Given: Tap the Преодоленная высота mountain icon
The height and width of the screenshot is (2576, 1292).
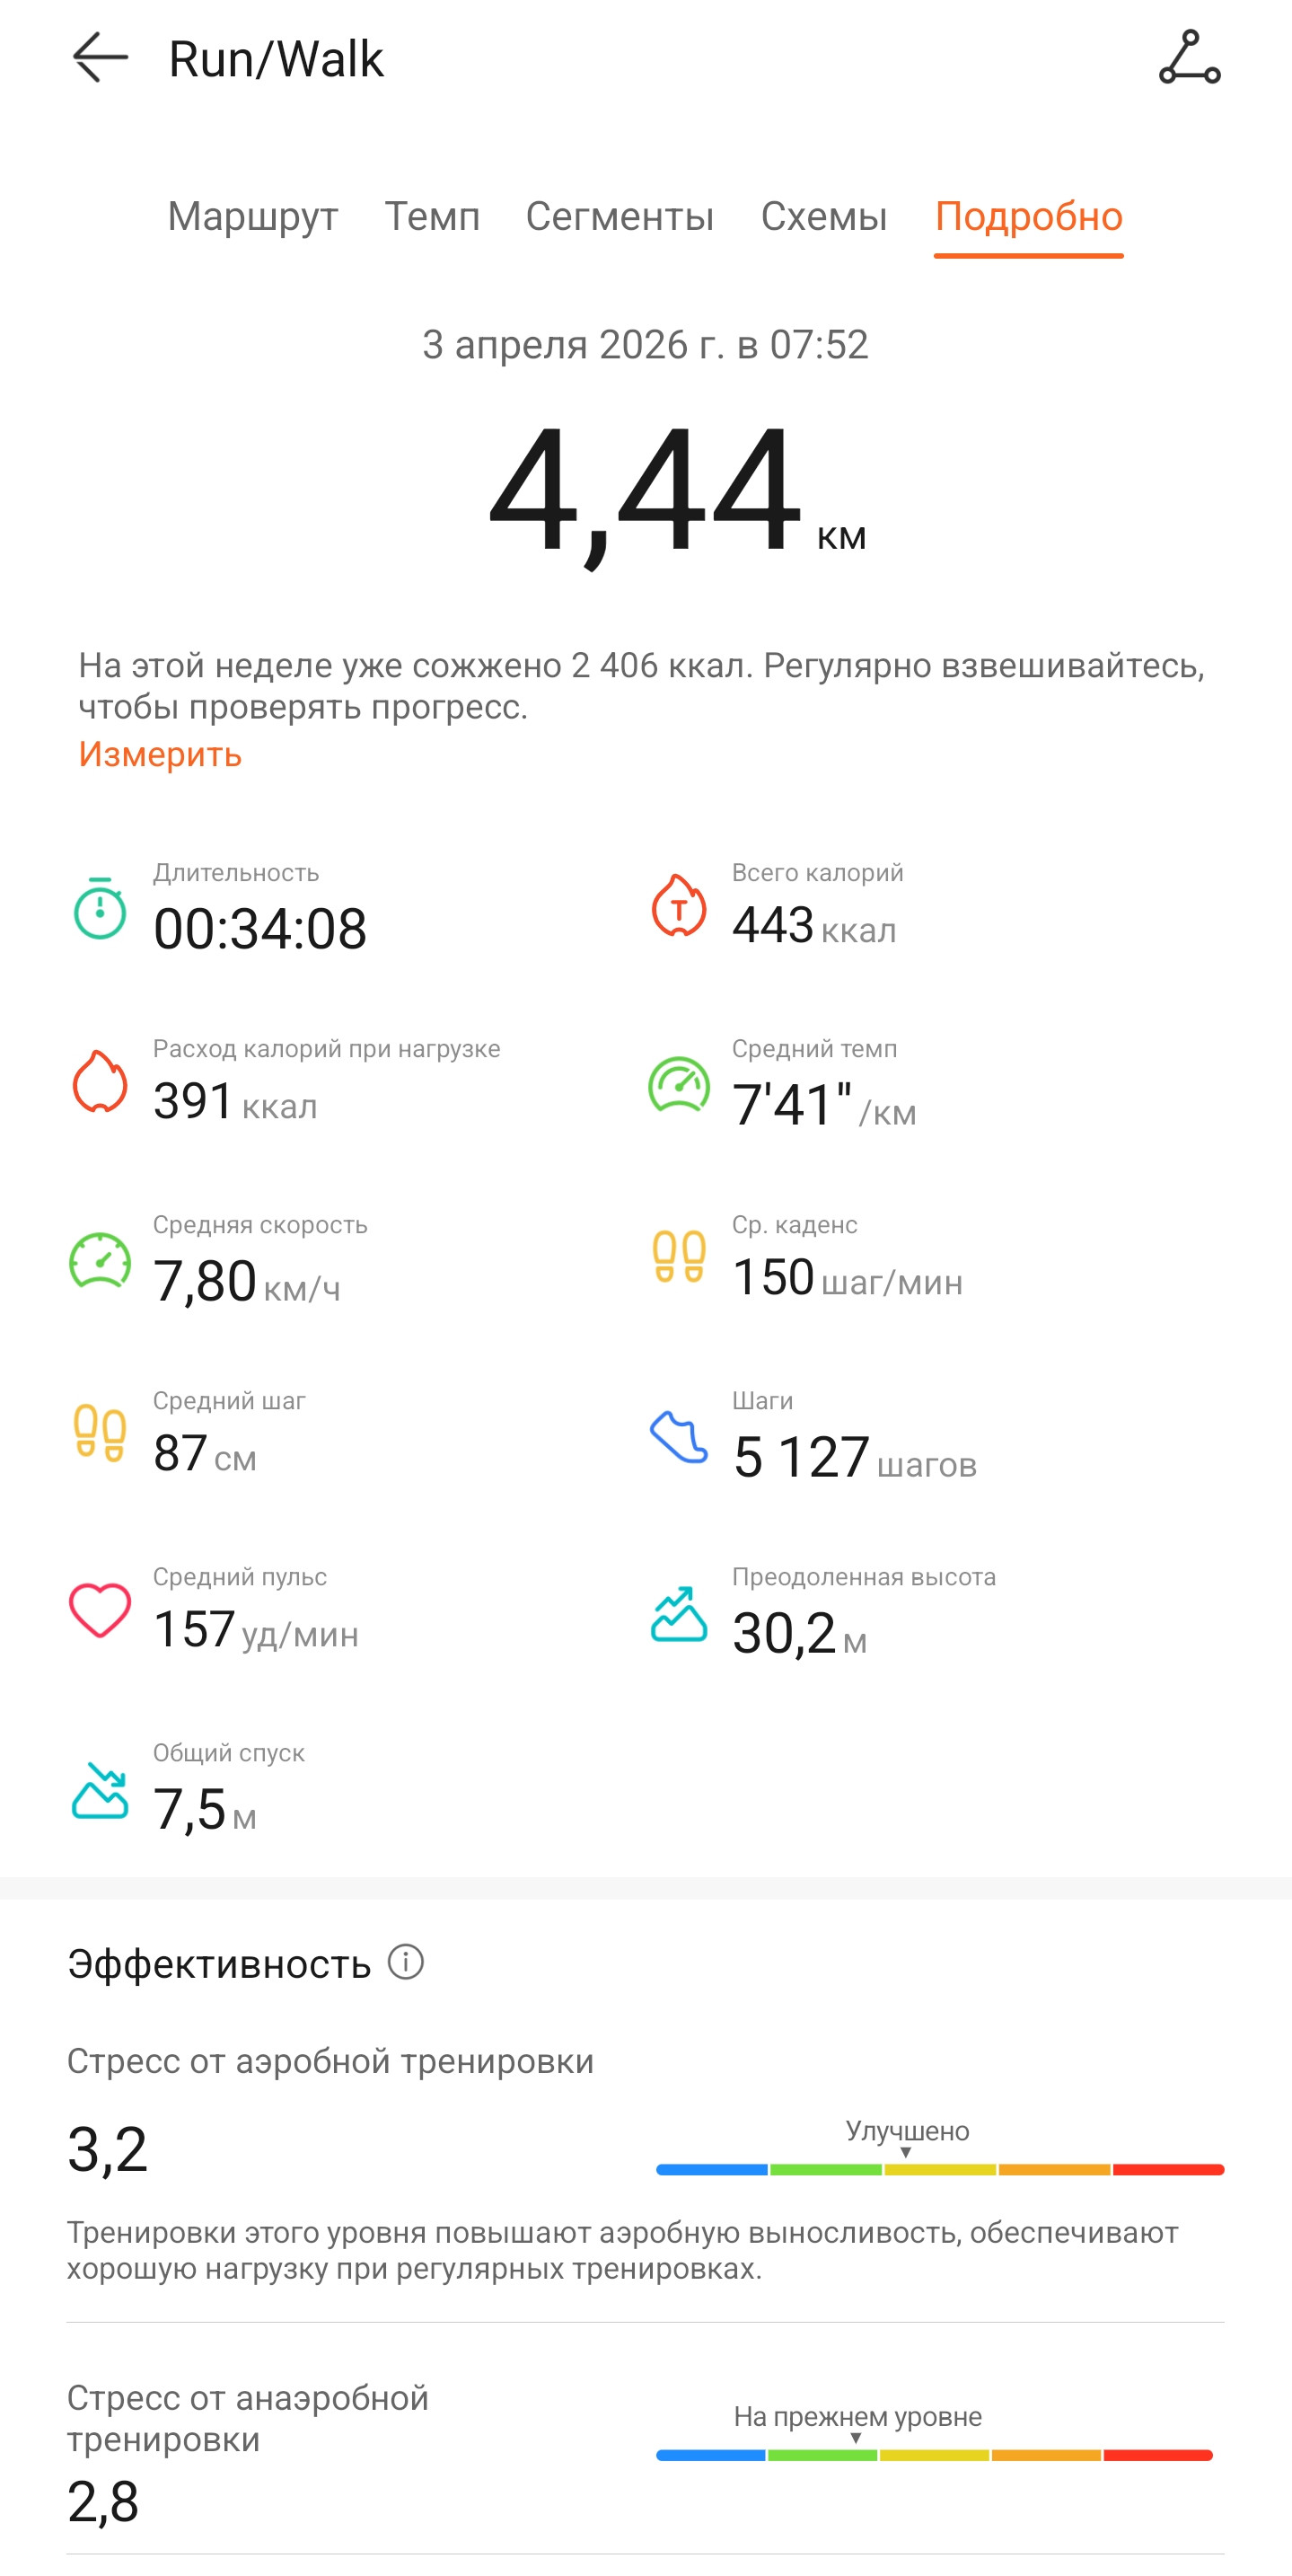Looking at the screenshot, I should [679, 1613].
